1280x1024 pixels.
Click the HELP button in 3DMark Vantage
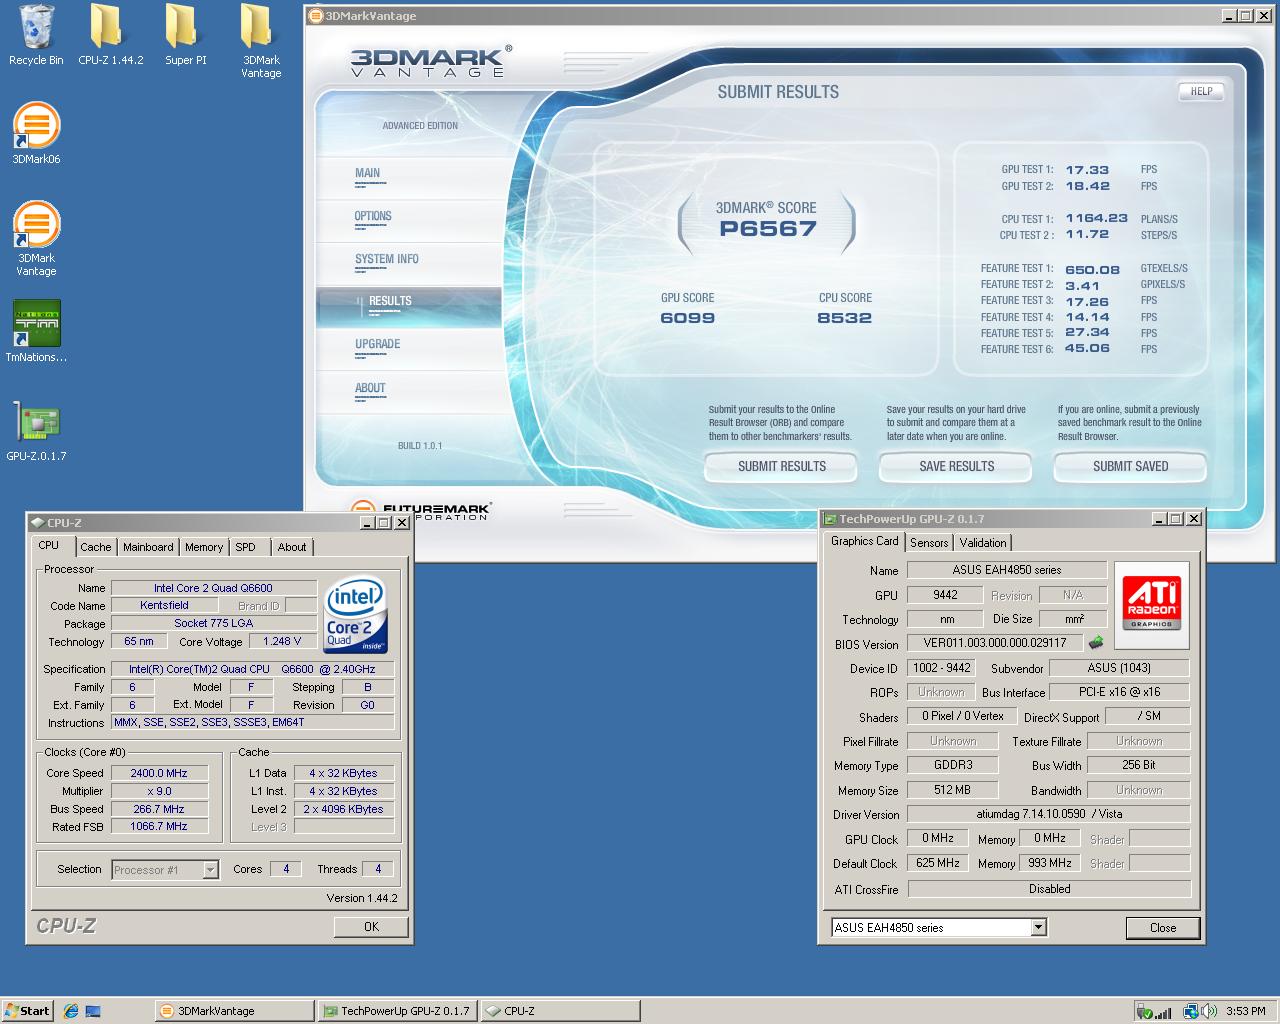1201,91
